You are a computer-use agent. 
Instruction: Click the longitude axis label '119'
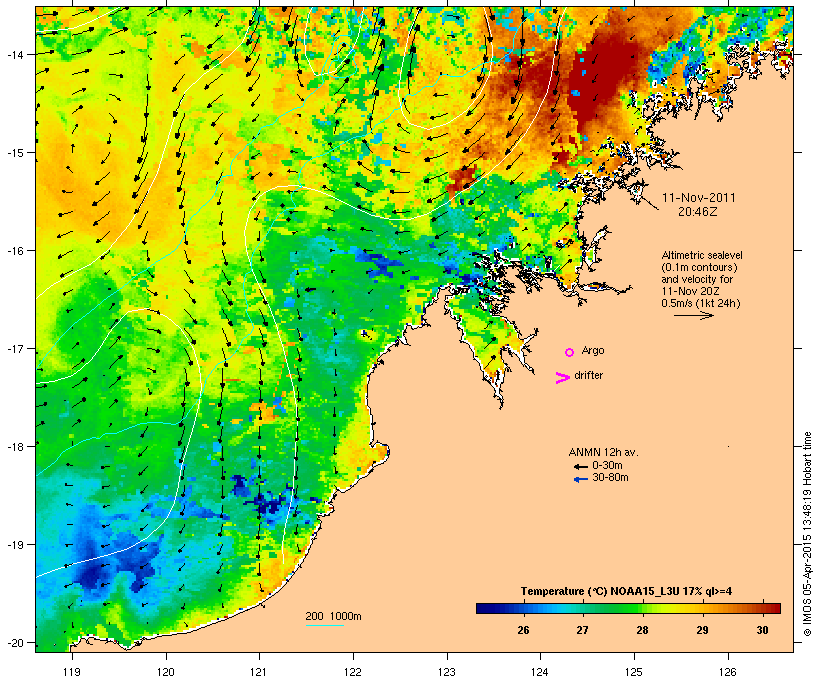pos(72,672)
